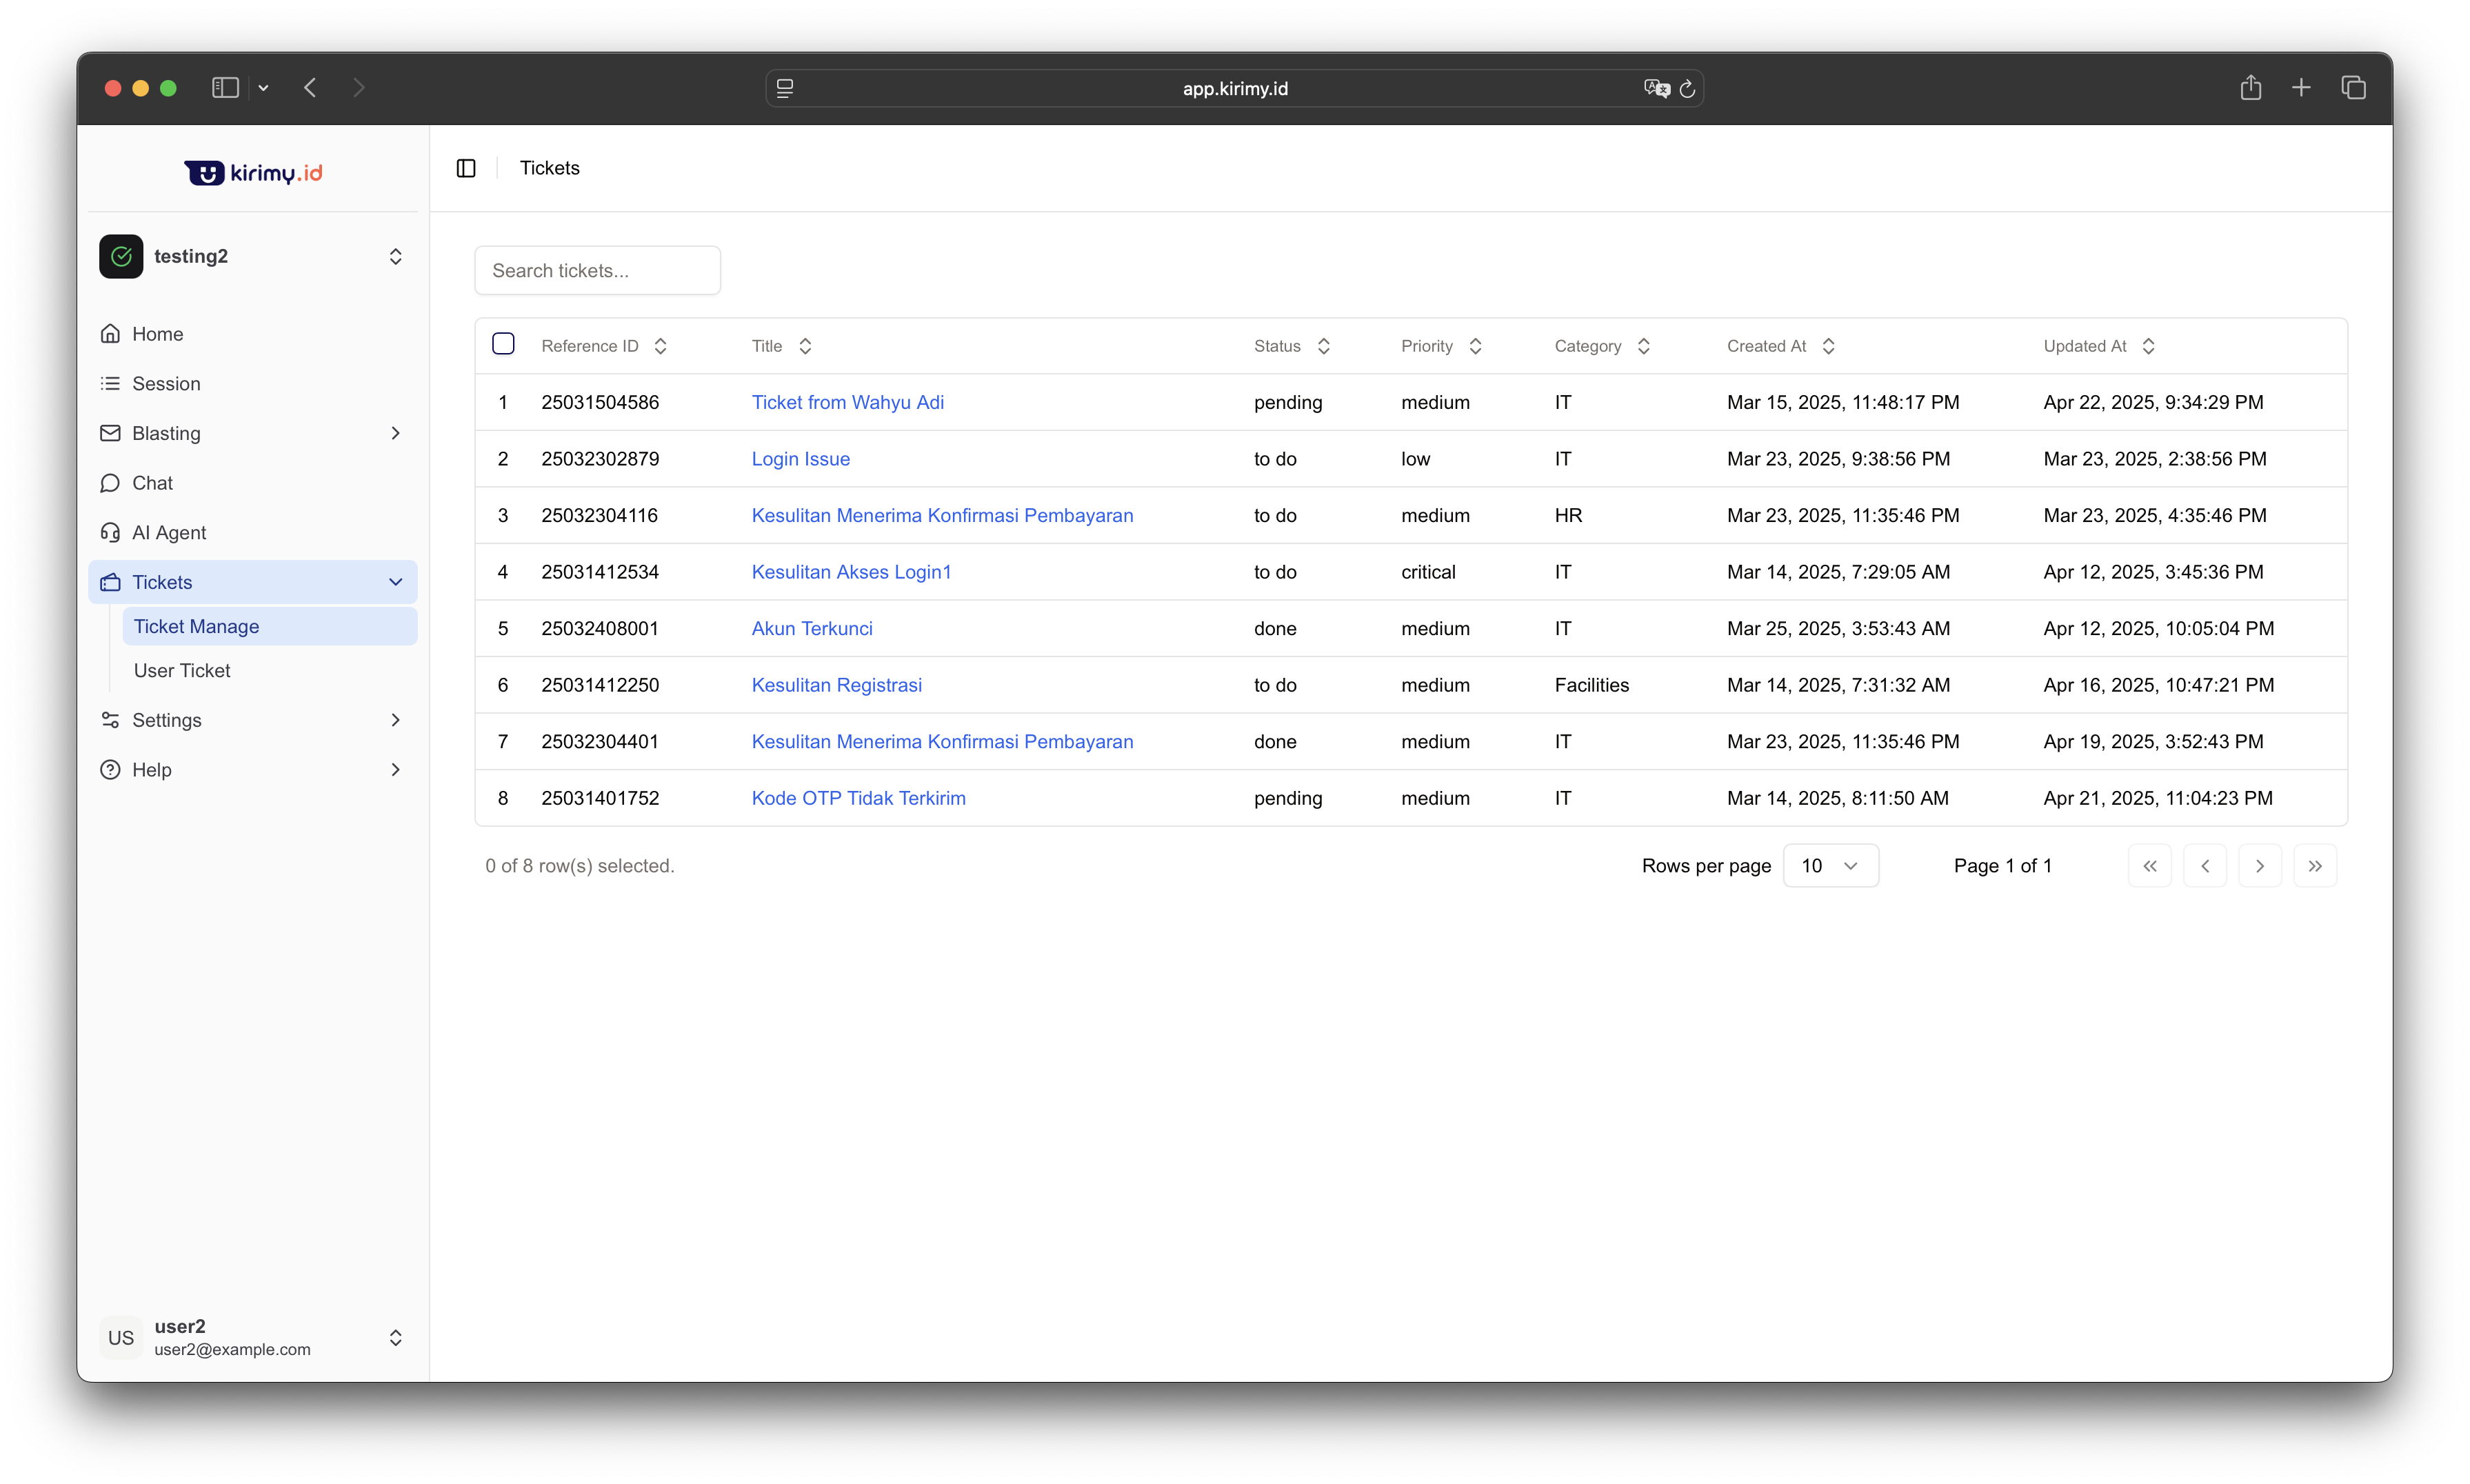Image resolution: width=2470 pixels, height=1484 pixels.
Task: Open the Login Issue ticket link
Action: [800, 459]
